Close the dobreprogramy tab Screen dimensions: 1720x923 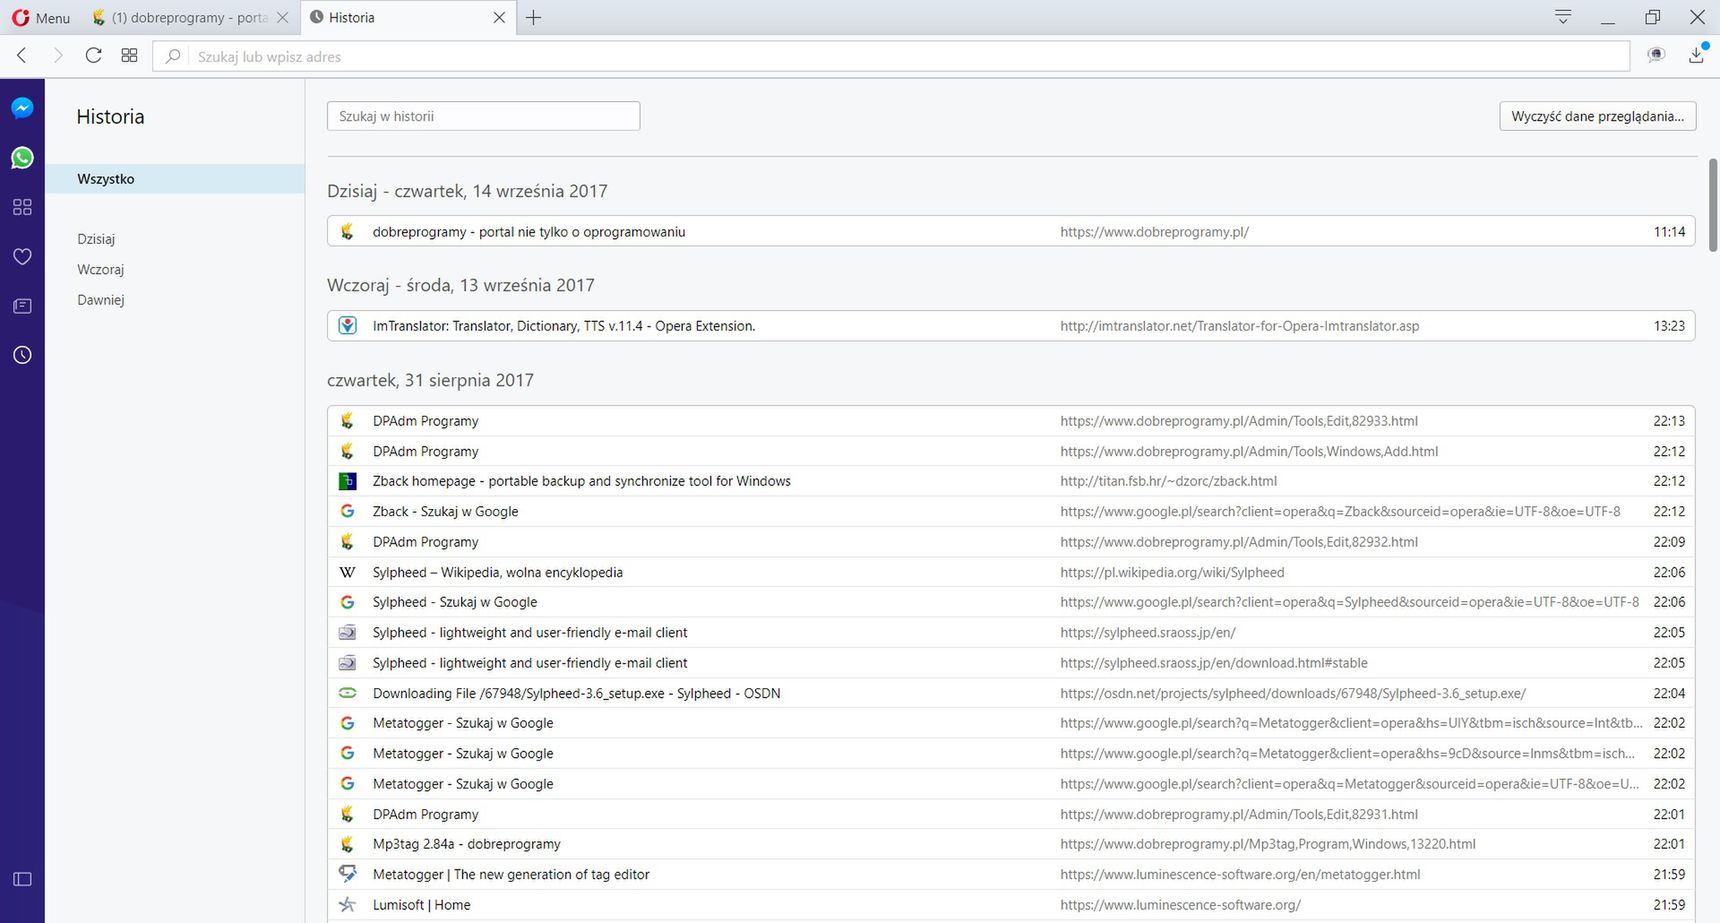pos(282,17)
